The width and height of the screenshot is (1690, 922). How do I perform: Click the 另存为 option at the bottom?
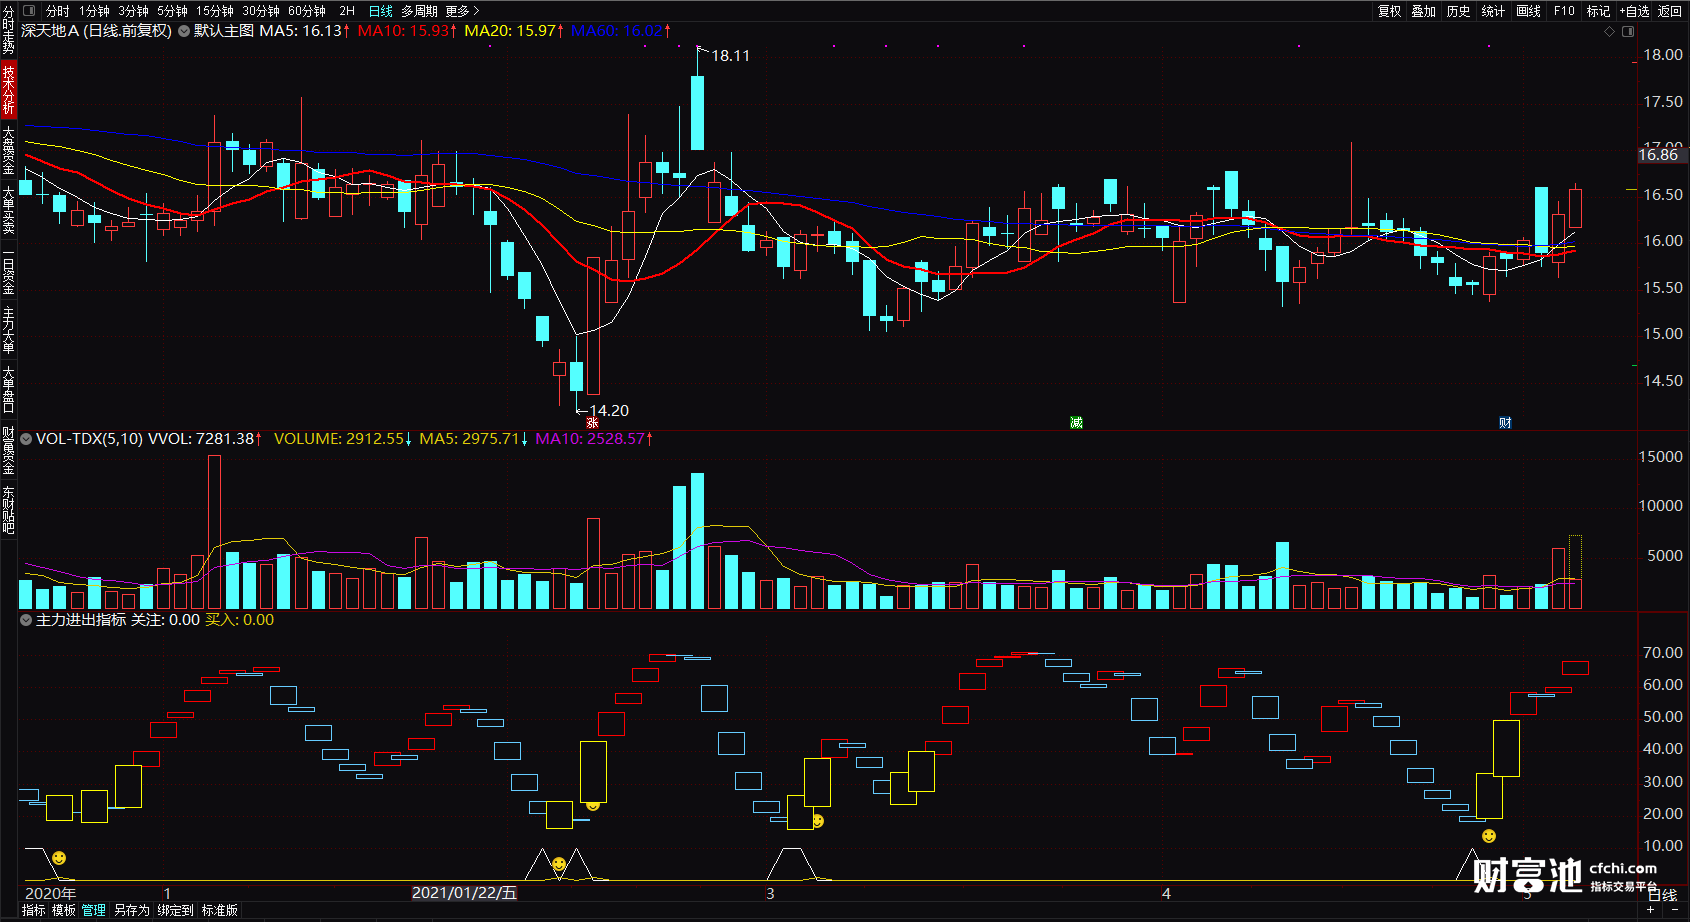(x=131, y=911)
